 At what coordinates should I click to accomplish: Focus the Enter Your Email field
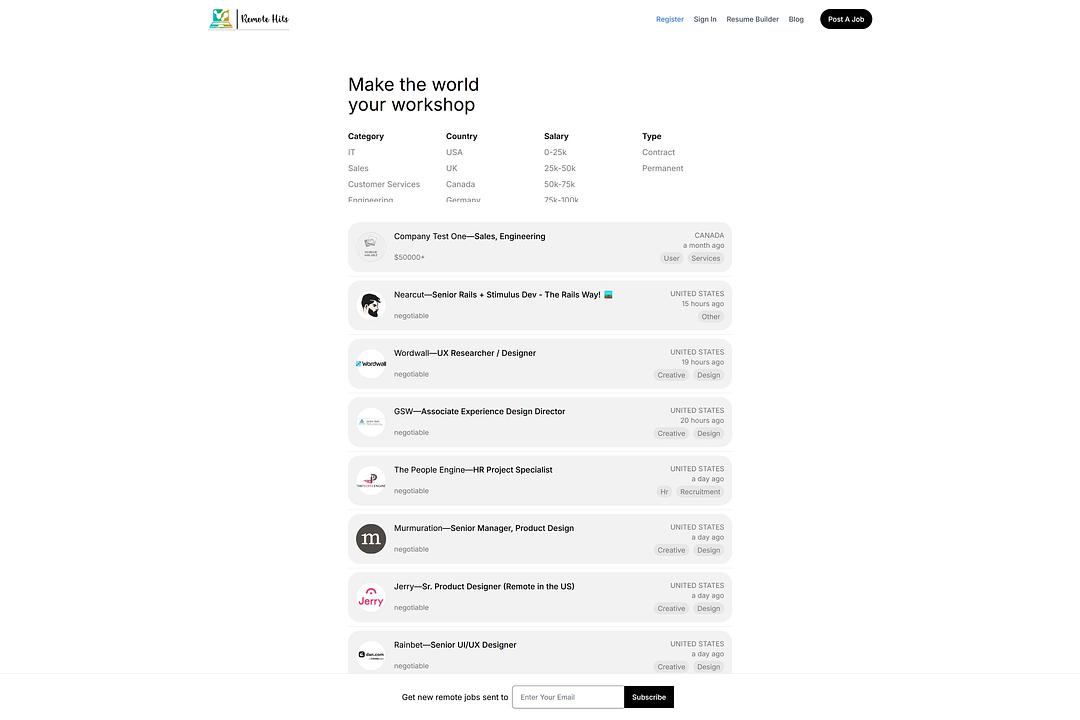568,697
